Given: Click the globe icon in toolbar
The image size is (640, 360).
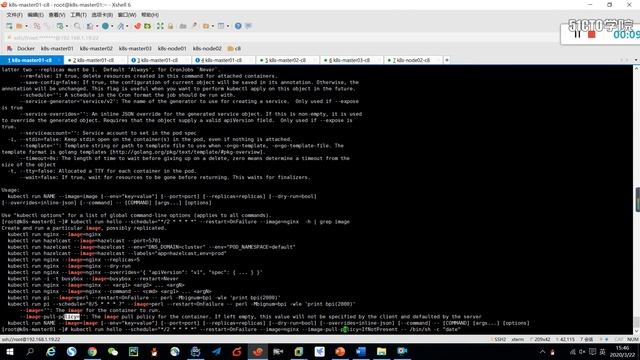Looking at the screenshot, I should [x=105, y=26].
